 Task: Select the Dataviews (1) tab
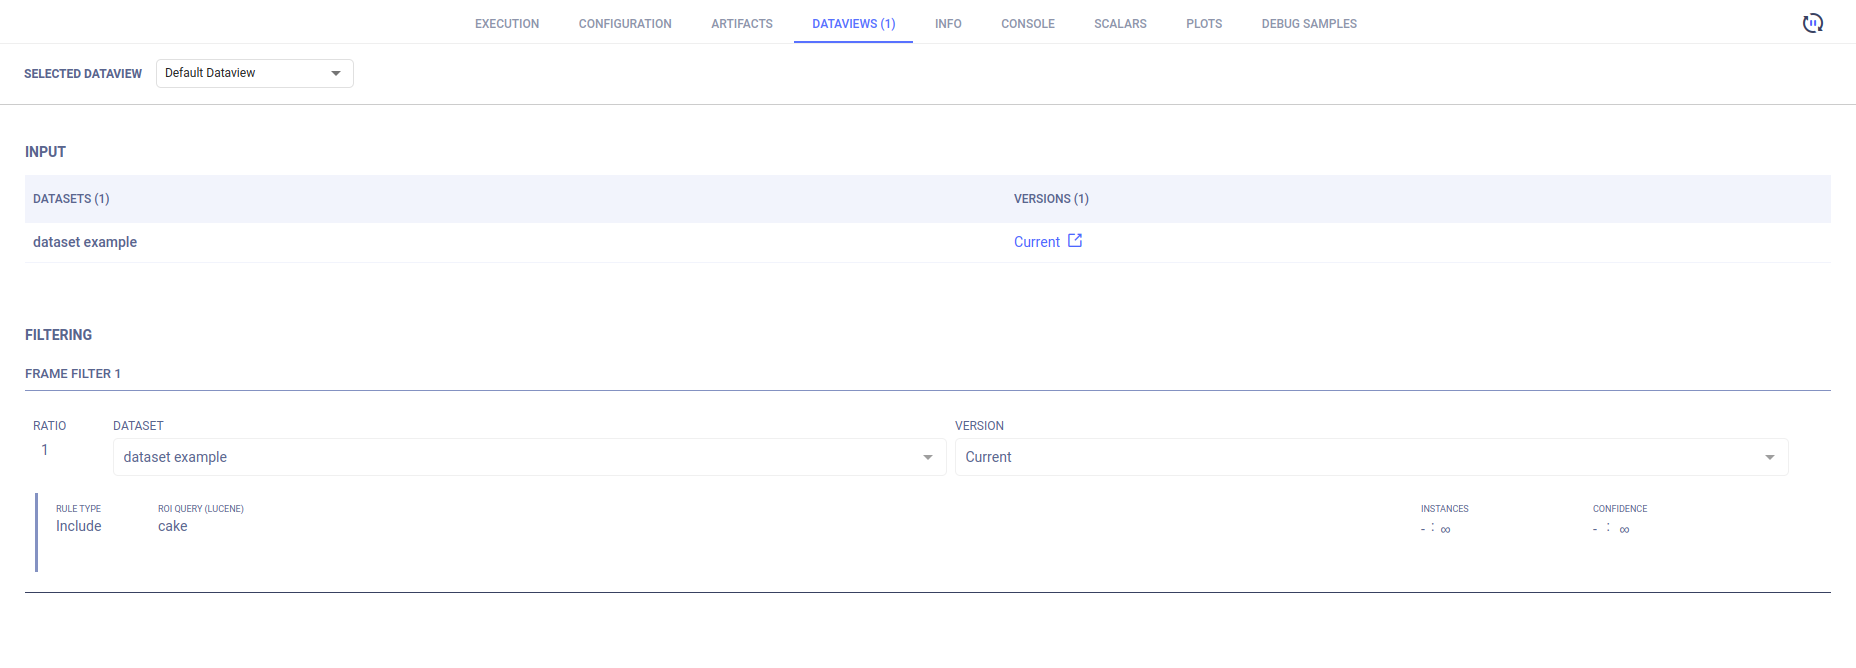click(853, 24)
